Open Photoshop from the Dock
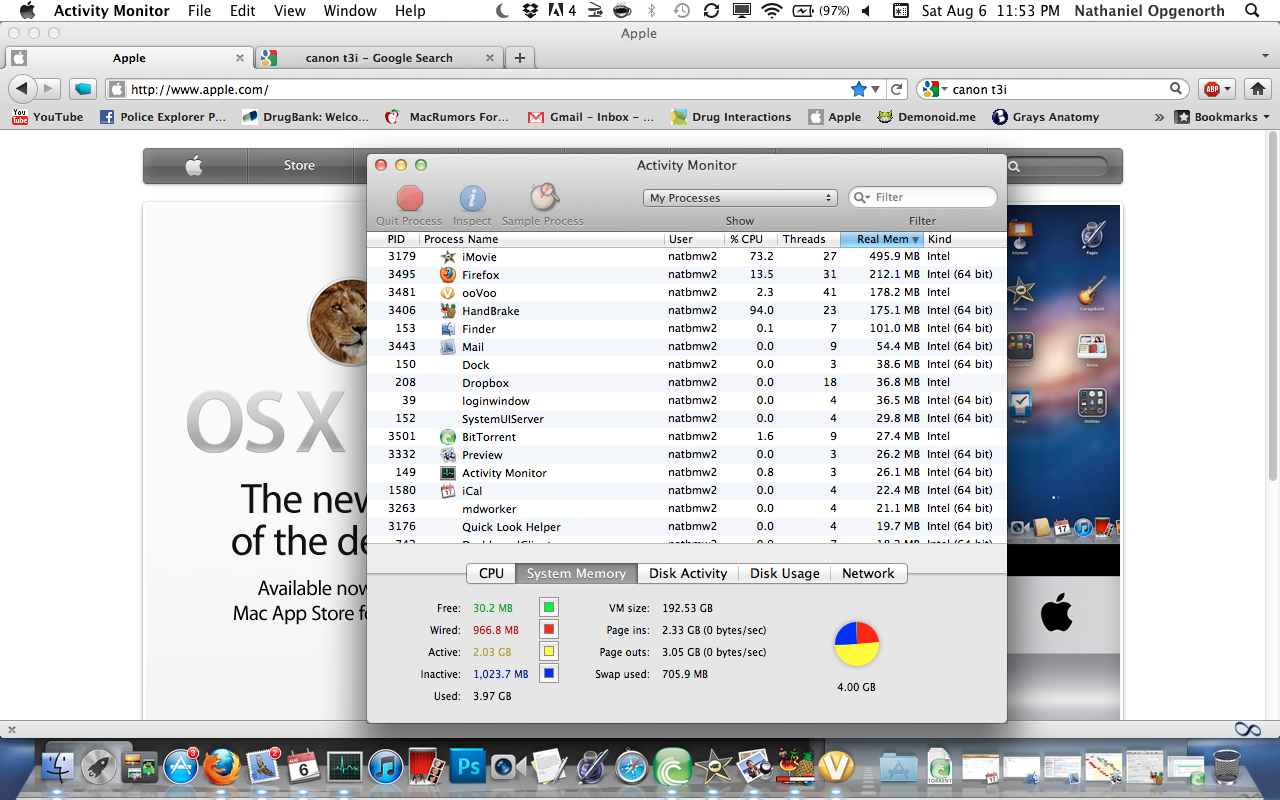Viewport: 1280px width, 800px height. click(x=467, y=767)
